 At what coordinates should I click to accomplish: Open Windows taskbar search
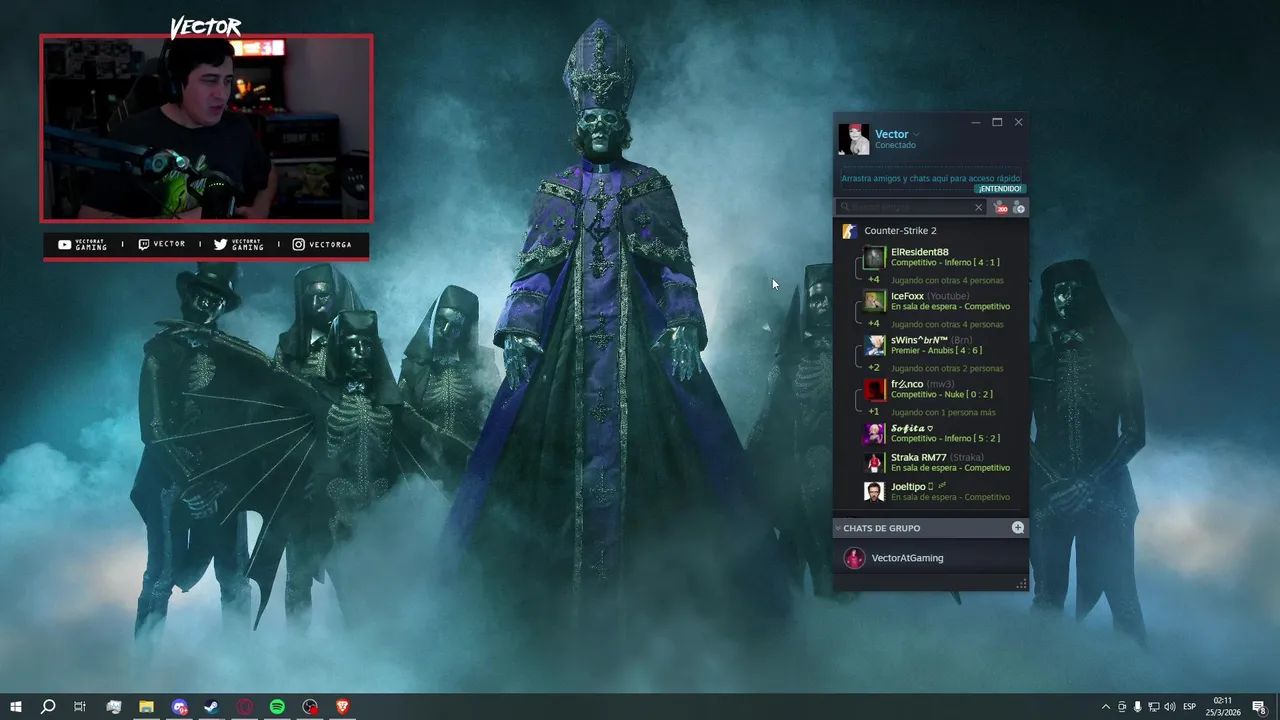(47, 707)
